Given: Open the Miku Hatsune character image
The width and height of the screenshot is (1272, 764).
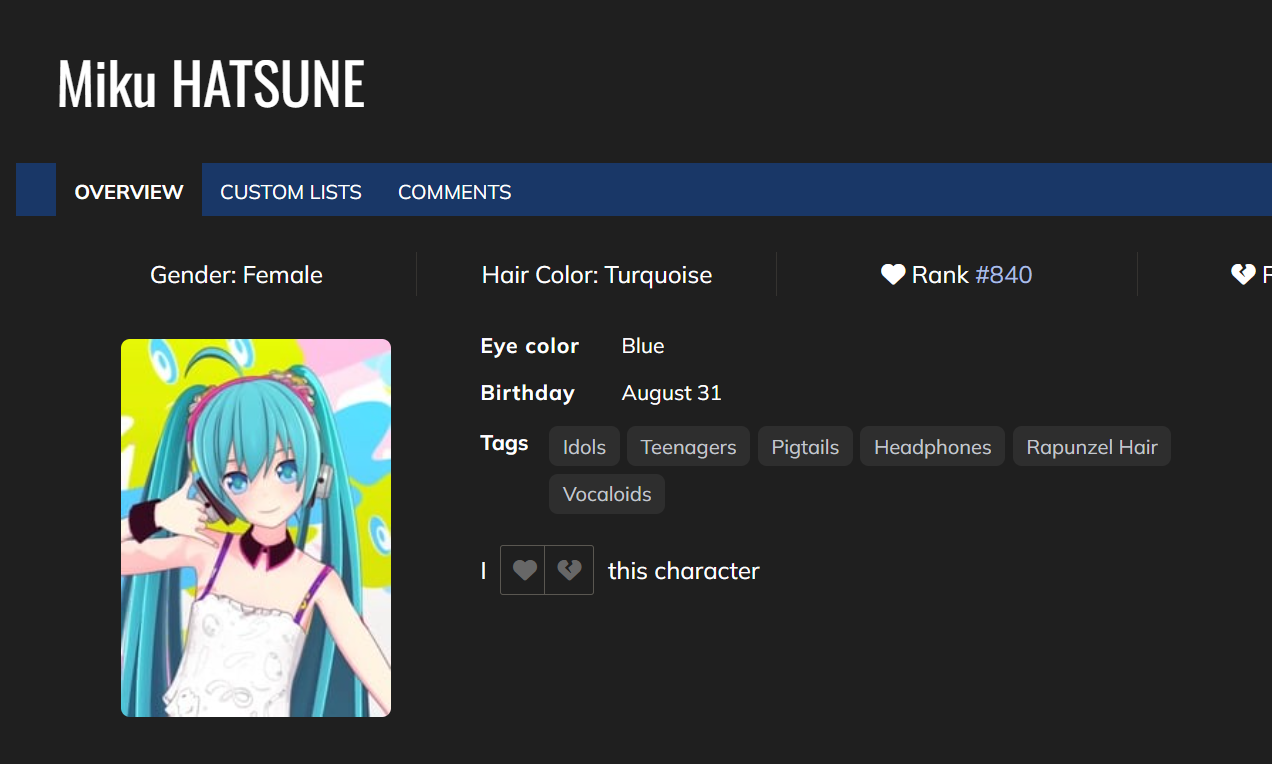Looking at the screenshot, I should (256, 528).
